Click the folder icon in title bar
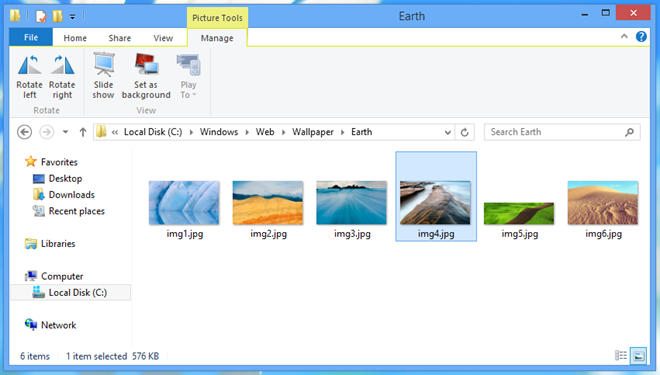This screenshot has height=375, width=660. pyautogui.click(x=15, y=16)
